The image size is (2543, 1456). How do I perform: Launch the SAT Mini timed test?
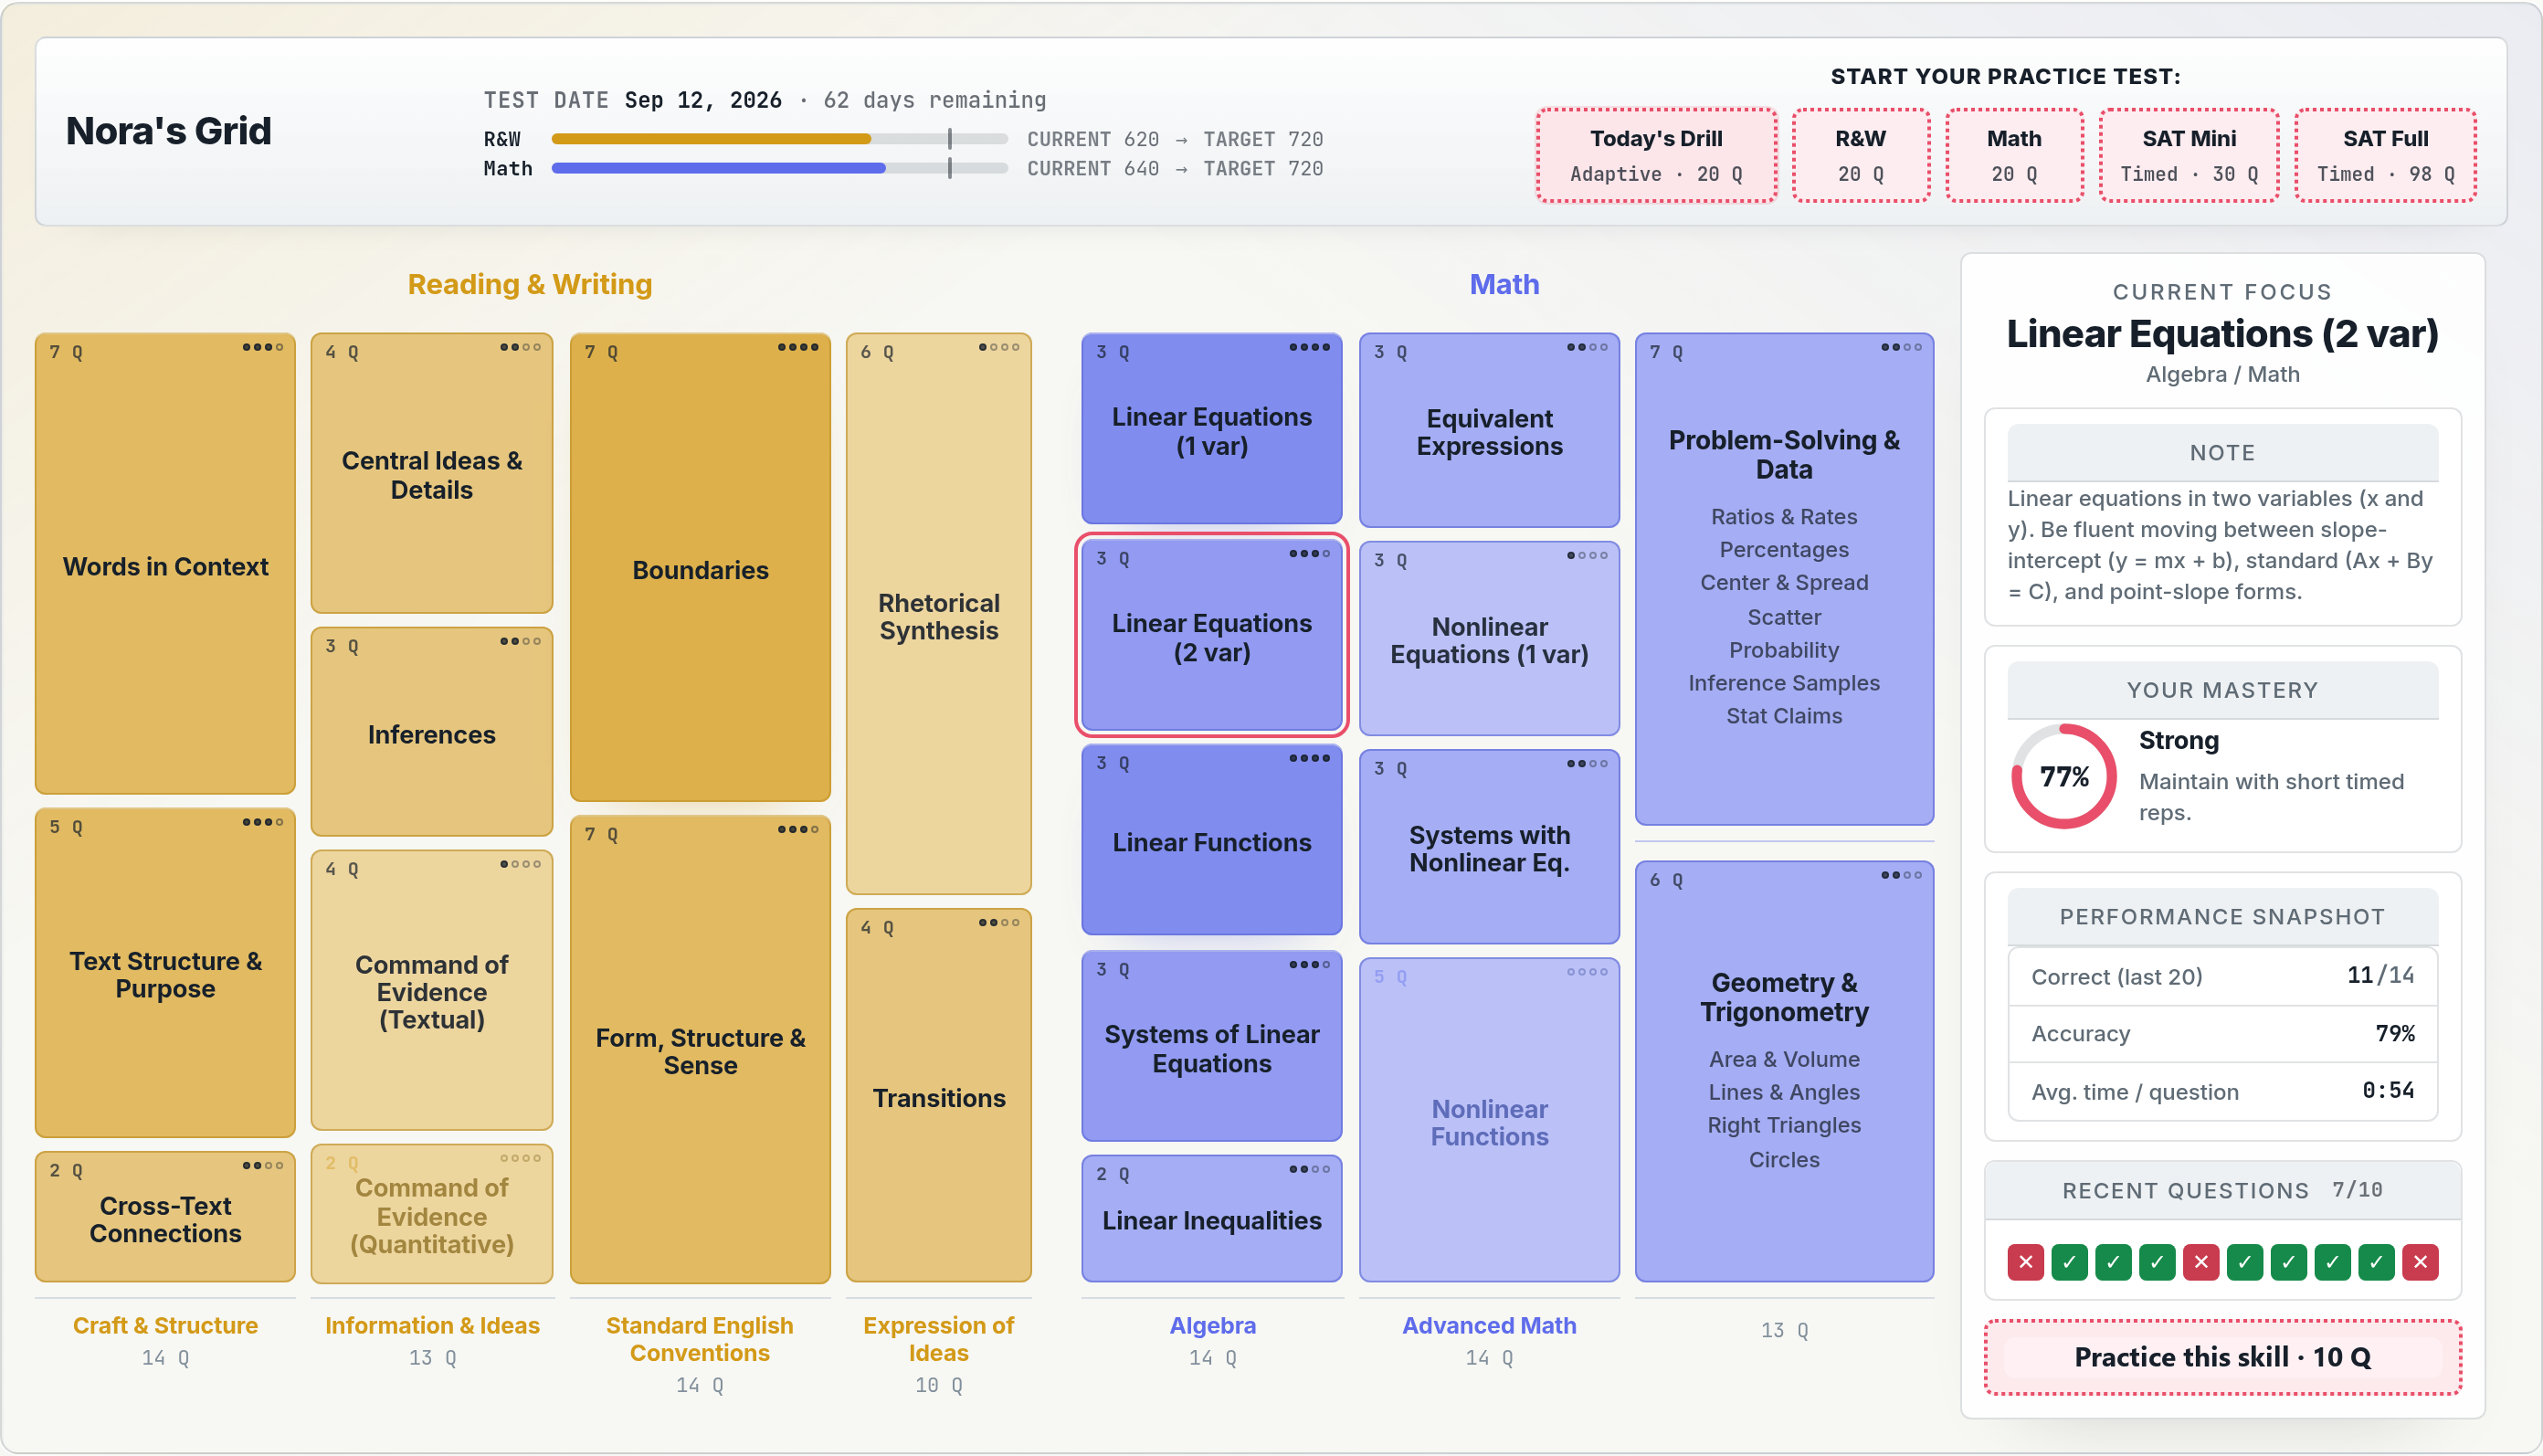tap(2189, 155)
